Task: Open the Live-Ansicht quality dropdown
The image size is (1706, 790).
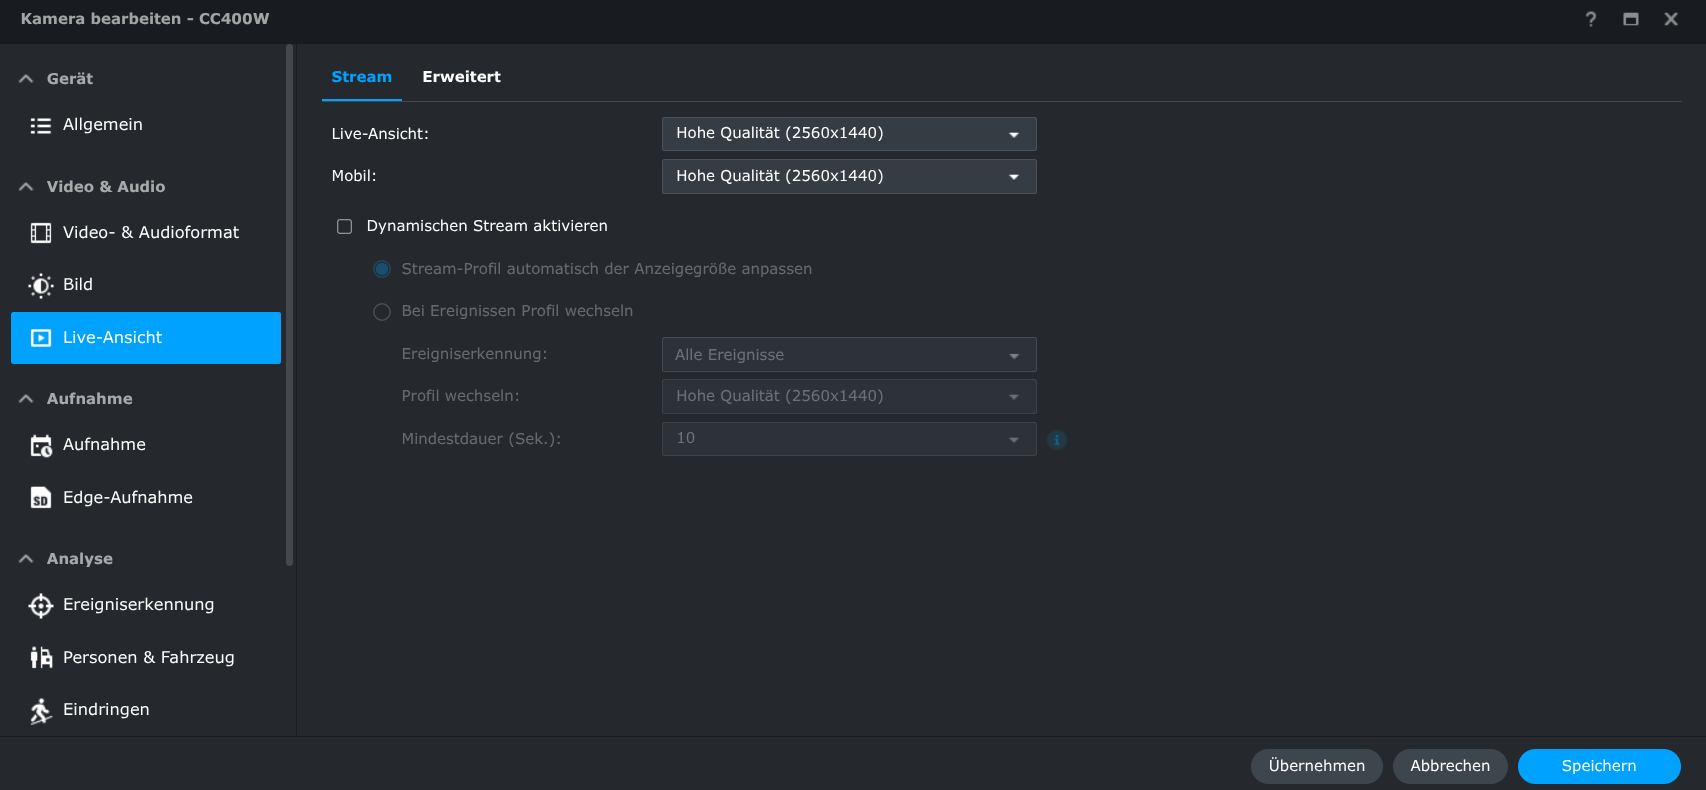Action: tap(848, 134)
